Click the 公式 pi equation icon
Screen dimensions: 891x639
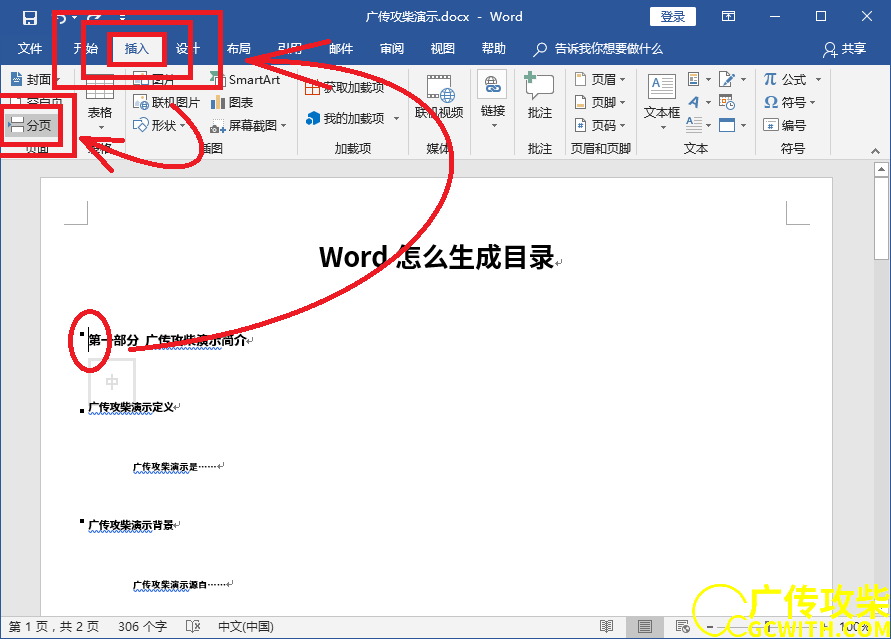click(x=770, y=80)
